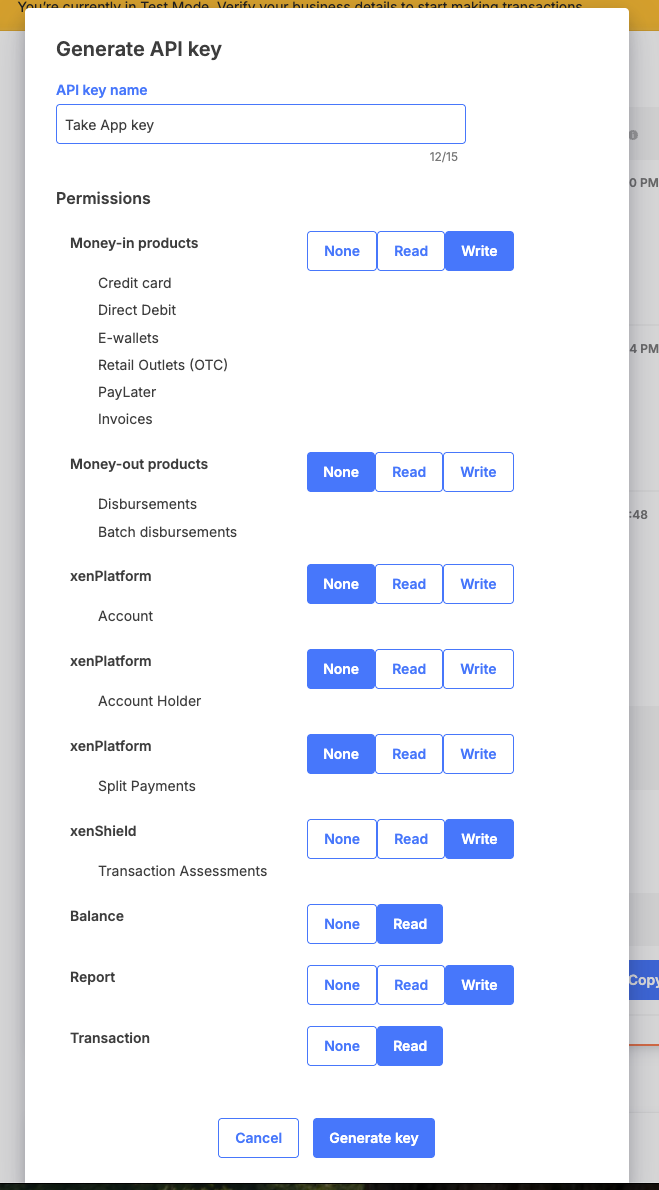
Task: Focus the API key name field
Action: (x=260, y=124)
